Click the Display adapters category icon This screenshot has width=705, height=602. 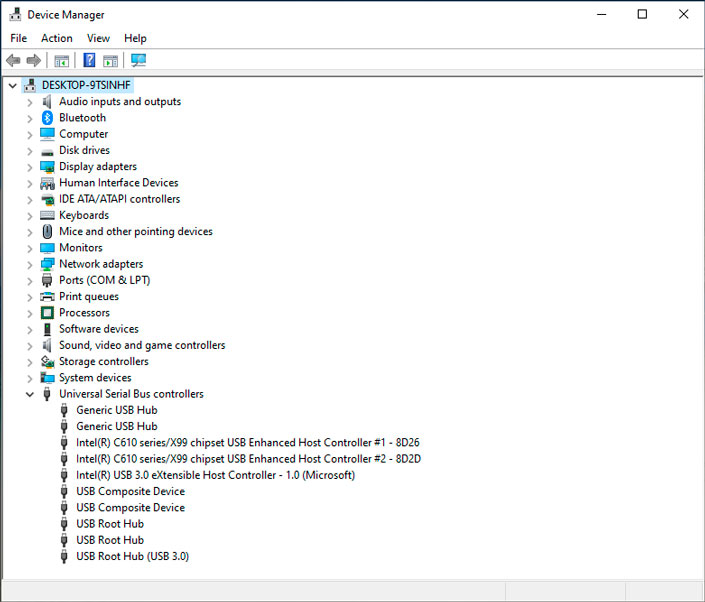(47, 167)
